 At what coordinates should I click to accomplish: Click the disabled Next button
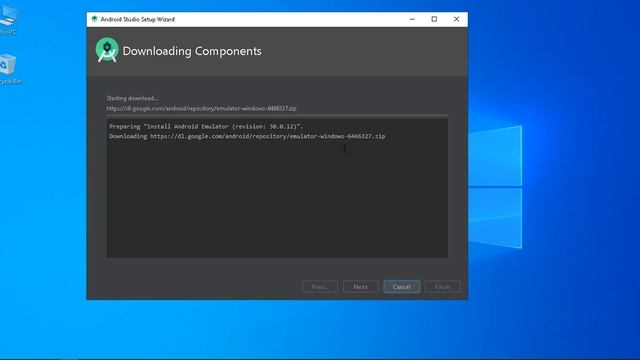point(360,287)
